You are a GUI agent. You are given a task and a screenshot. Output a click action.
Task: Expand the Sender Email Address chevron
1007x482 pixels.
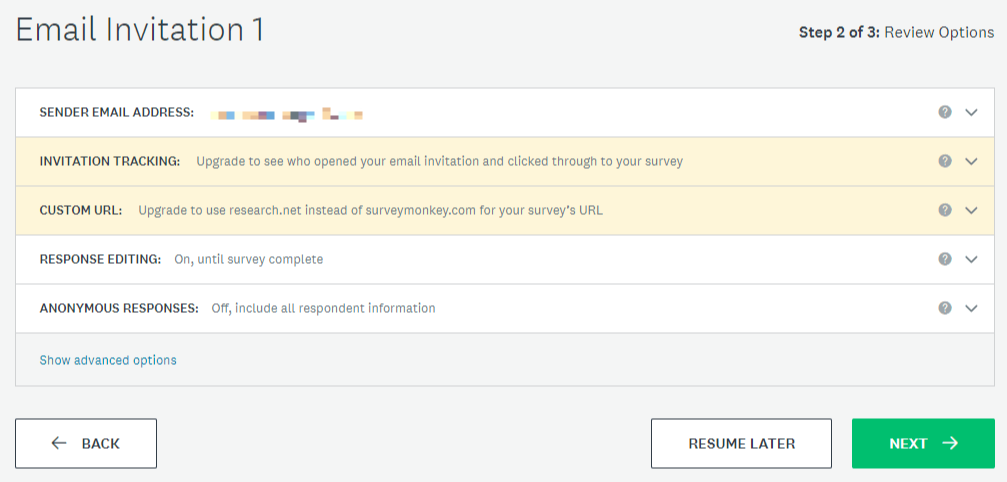pos(970,112)
